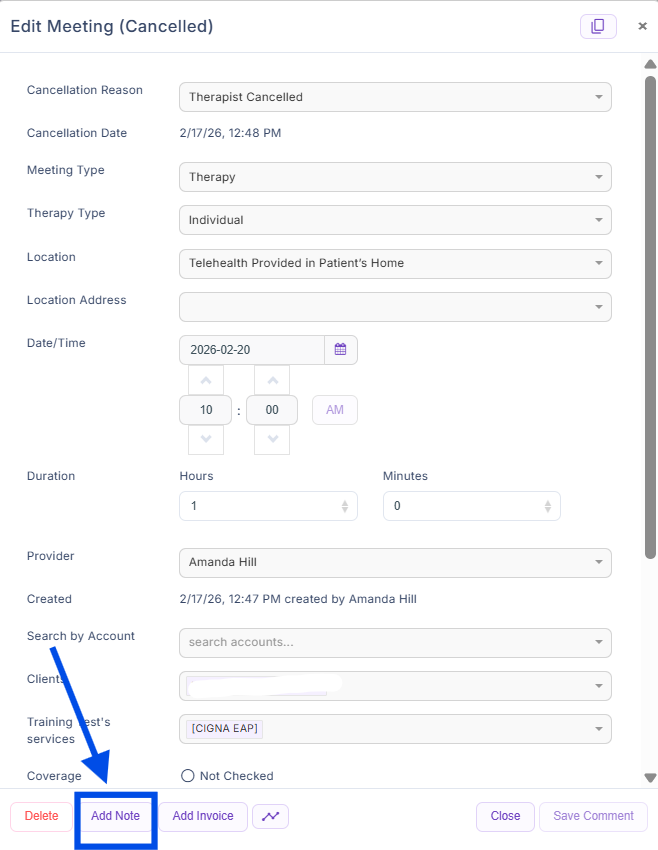Screen dimensions: 658x850
Task: Open the calendar date picker icon
Action: coord(340,350)
